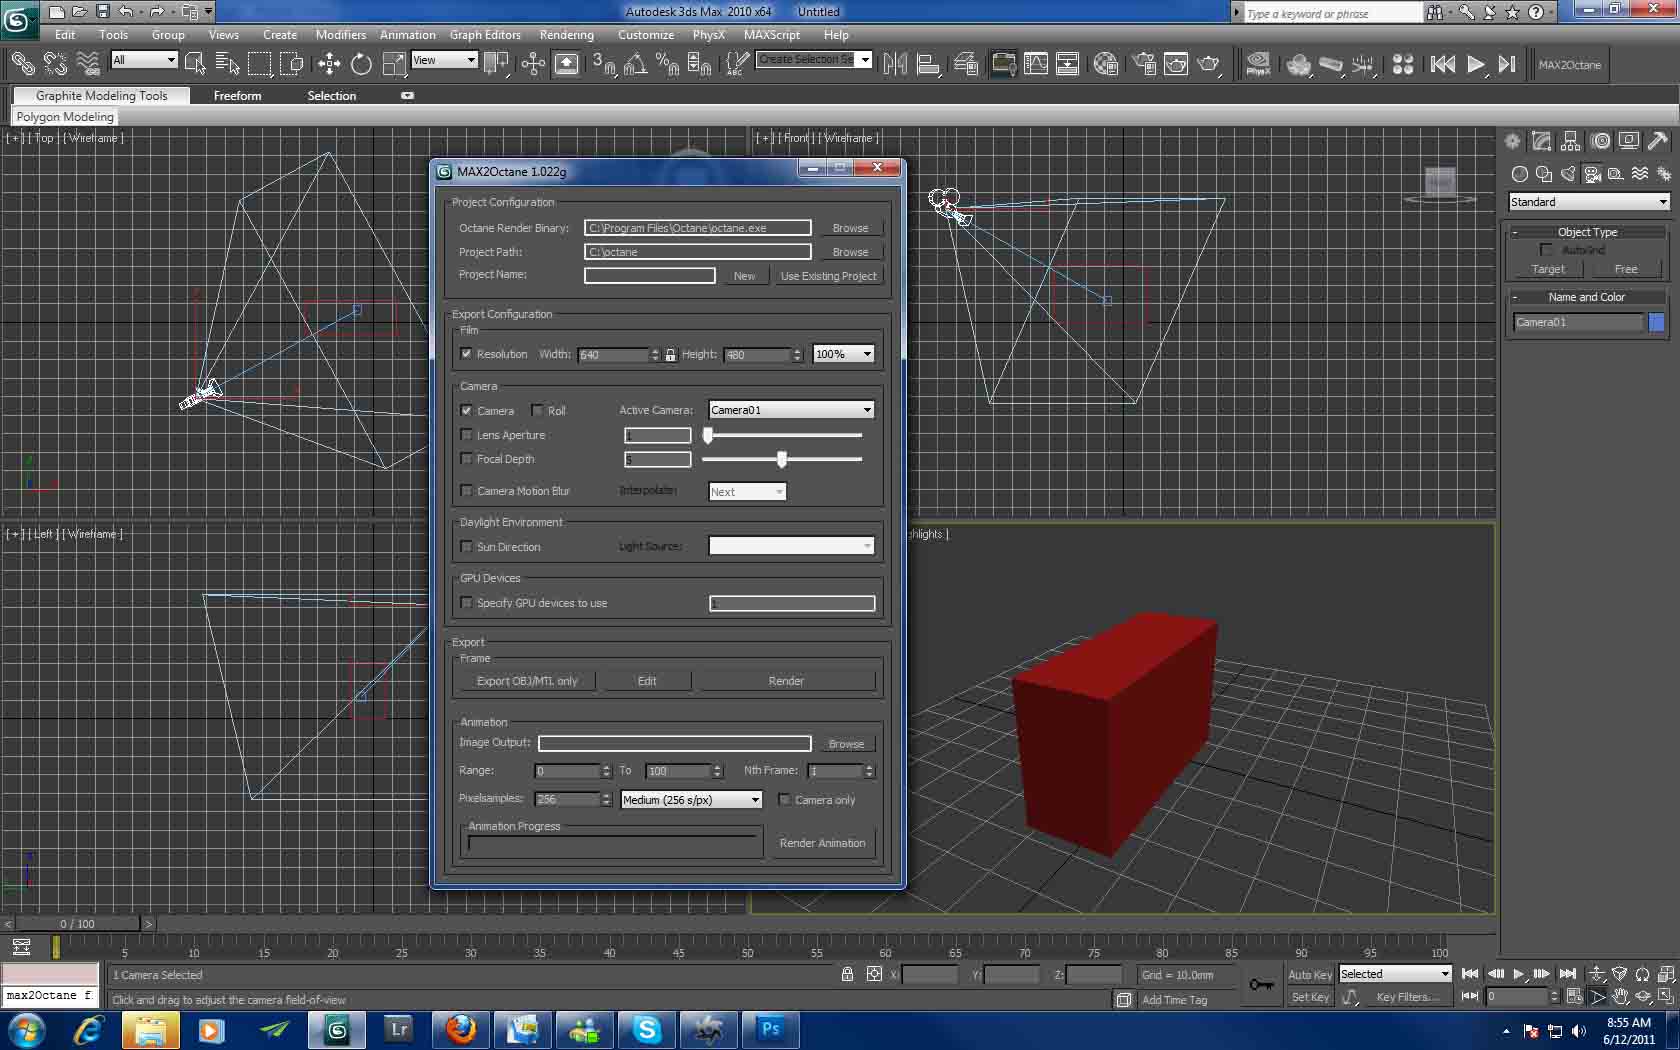Enable the Sun Direction checkbox

pos(466,546)
